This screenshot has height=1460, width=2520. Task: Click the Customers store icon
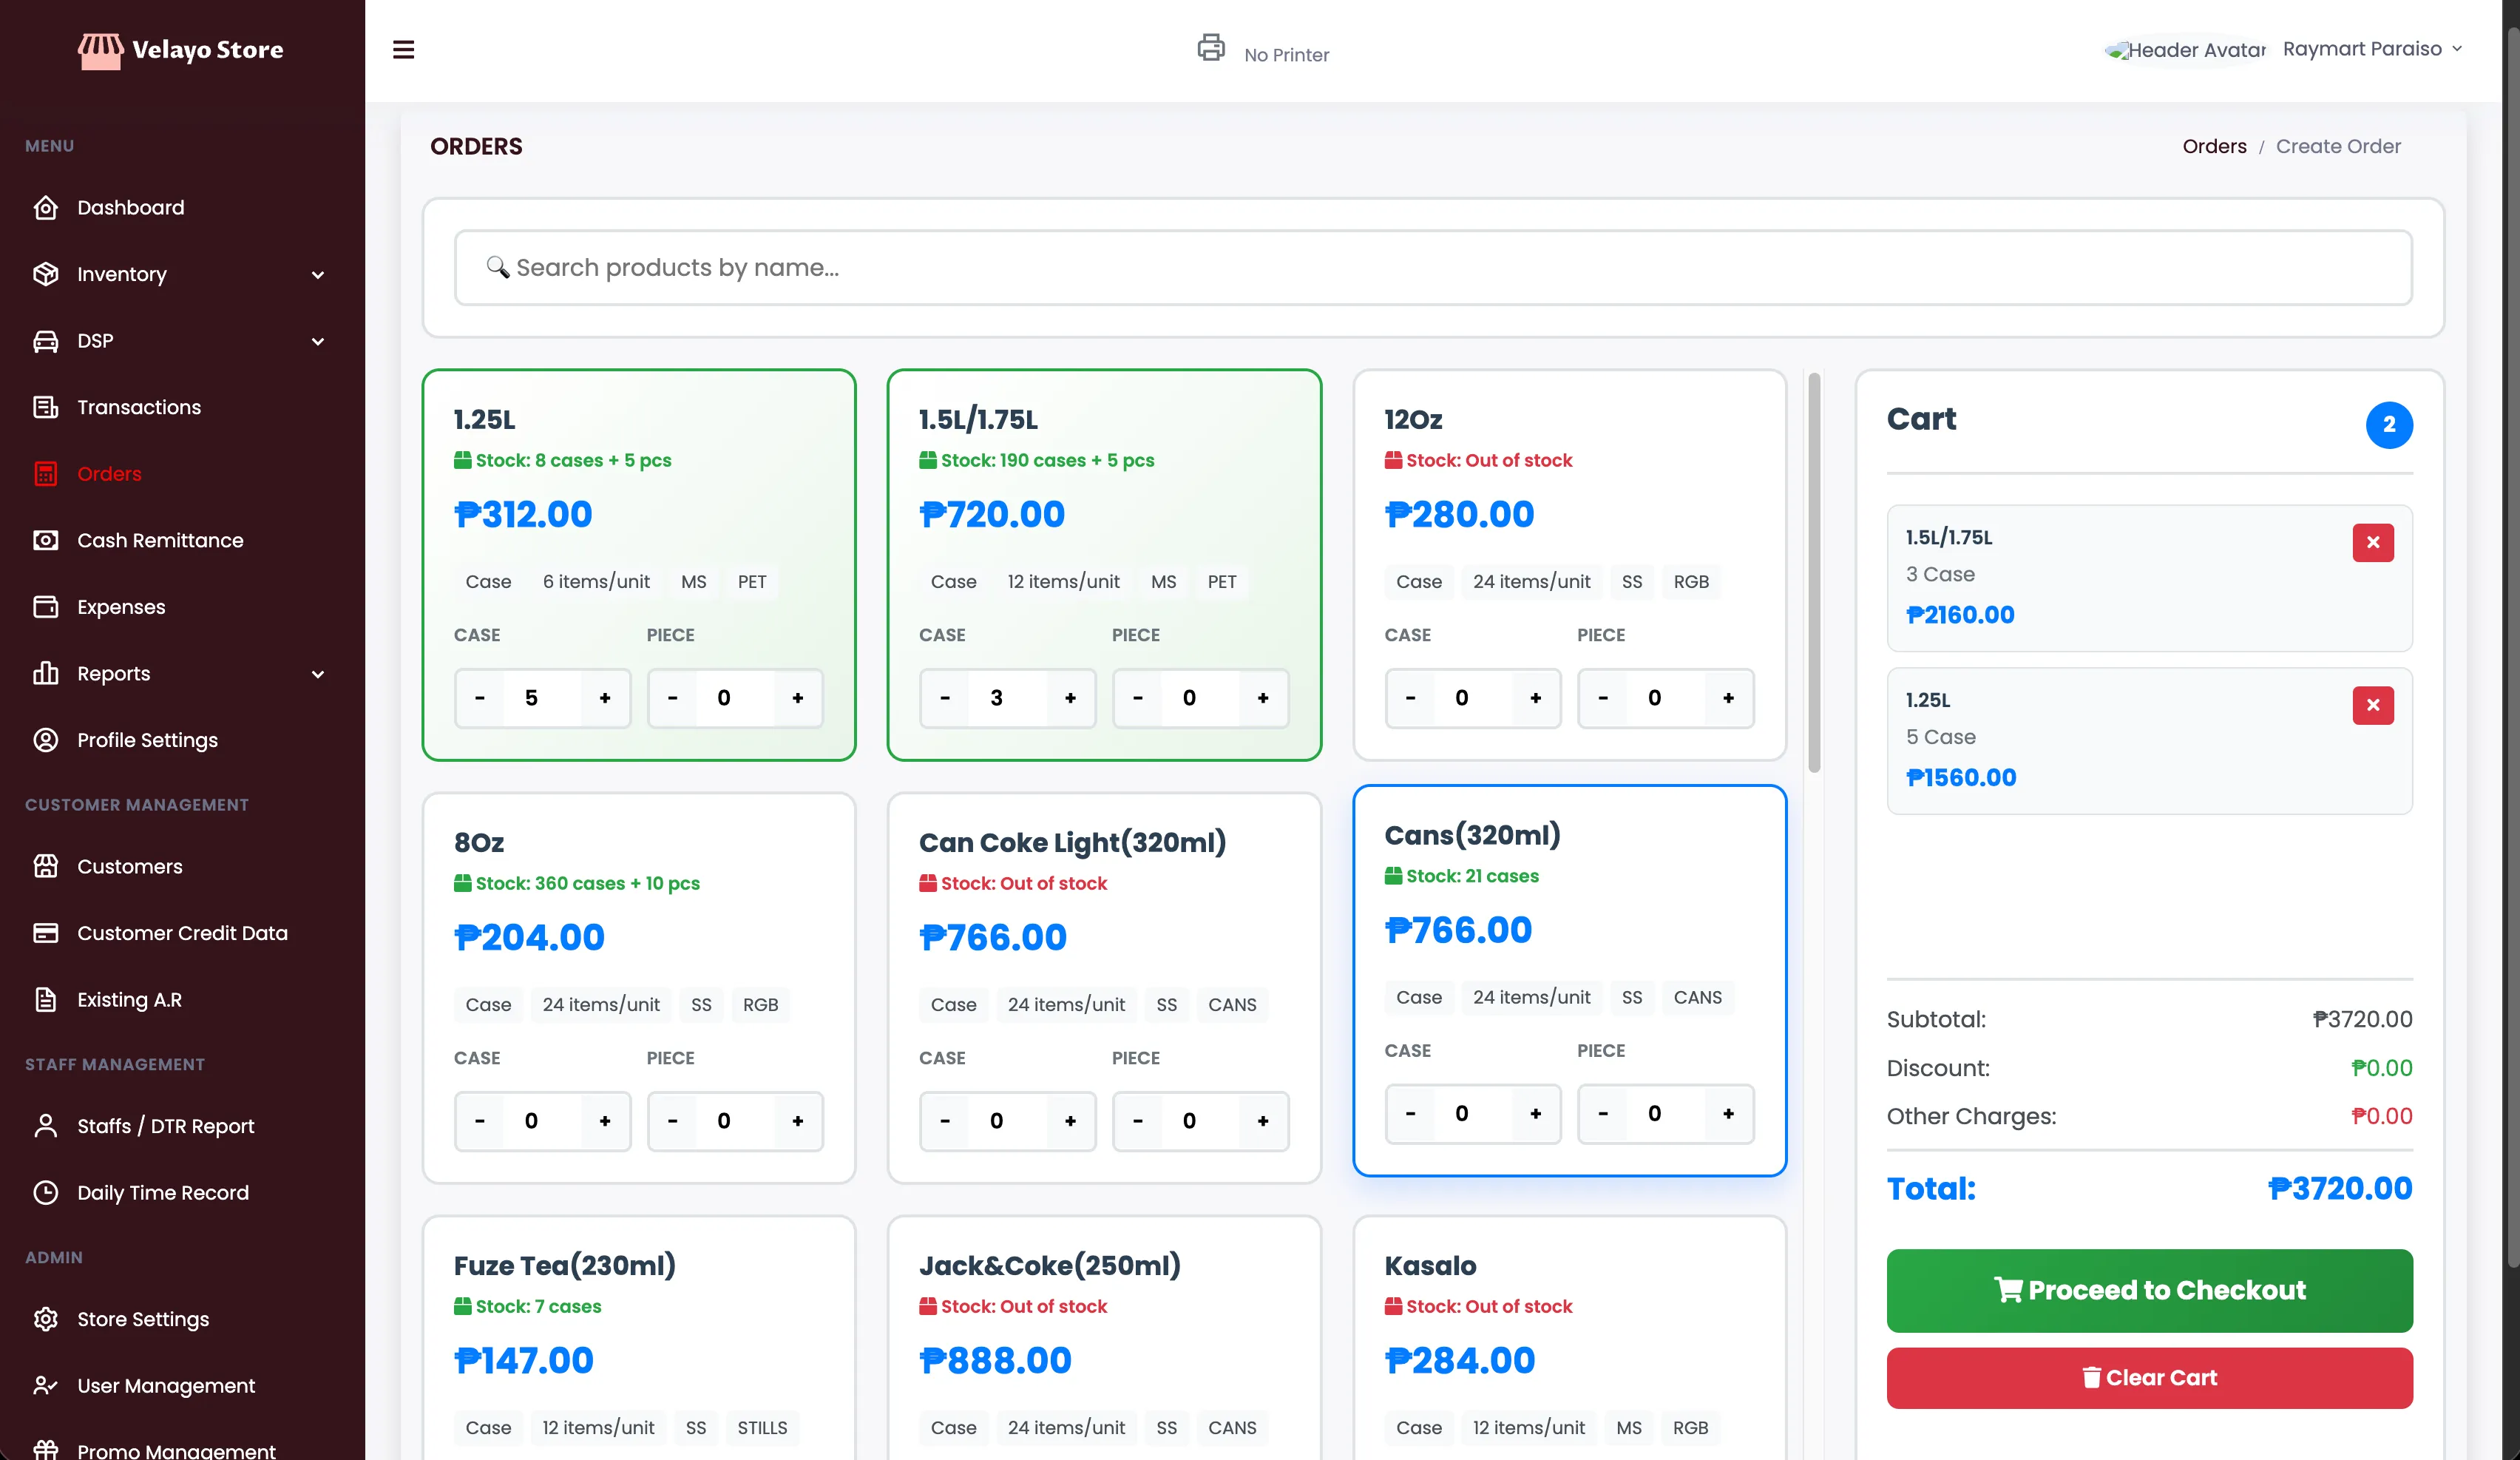(46, 866)
